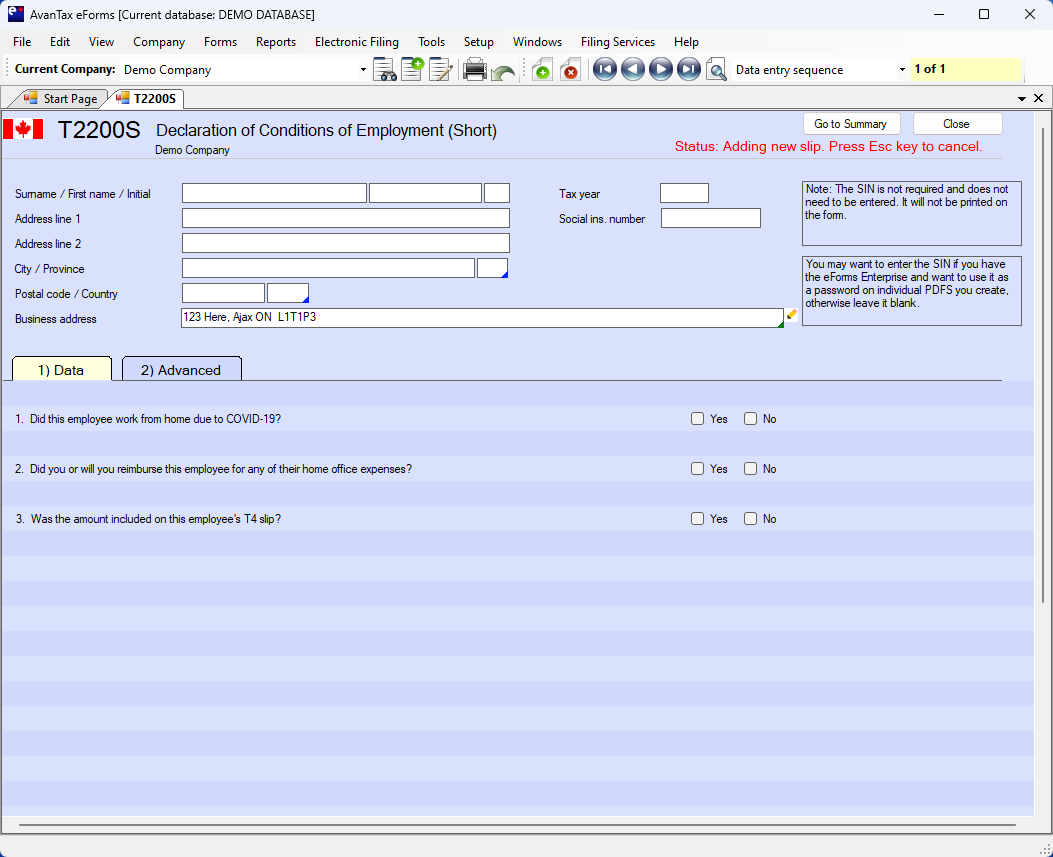Click AvanTax eForms title bar app icon
This screenshot has width=1053, height=857.
pos(15,14)
